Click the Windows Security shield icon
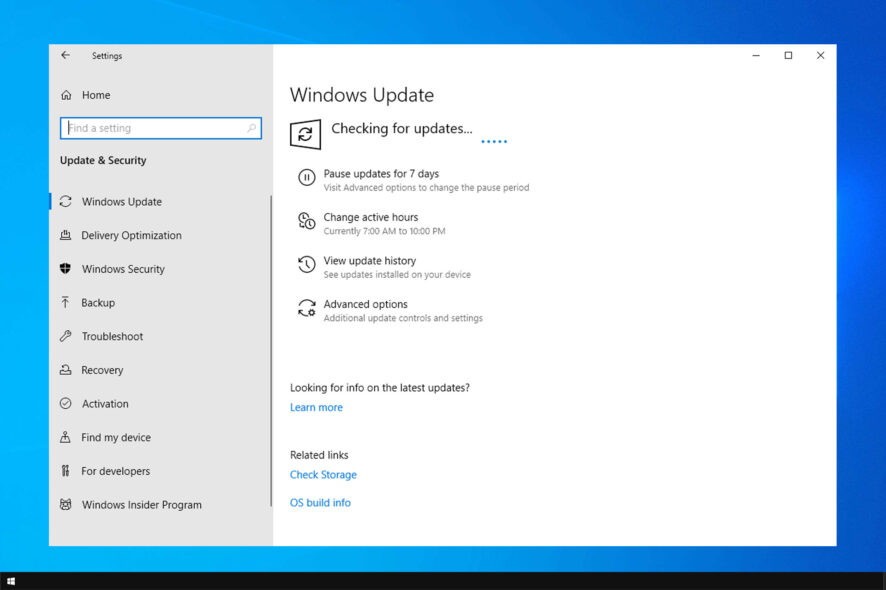The height and width of the screenshot is (590, 886). click(66, 268)
